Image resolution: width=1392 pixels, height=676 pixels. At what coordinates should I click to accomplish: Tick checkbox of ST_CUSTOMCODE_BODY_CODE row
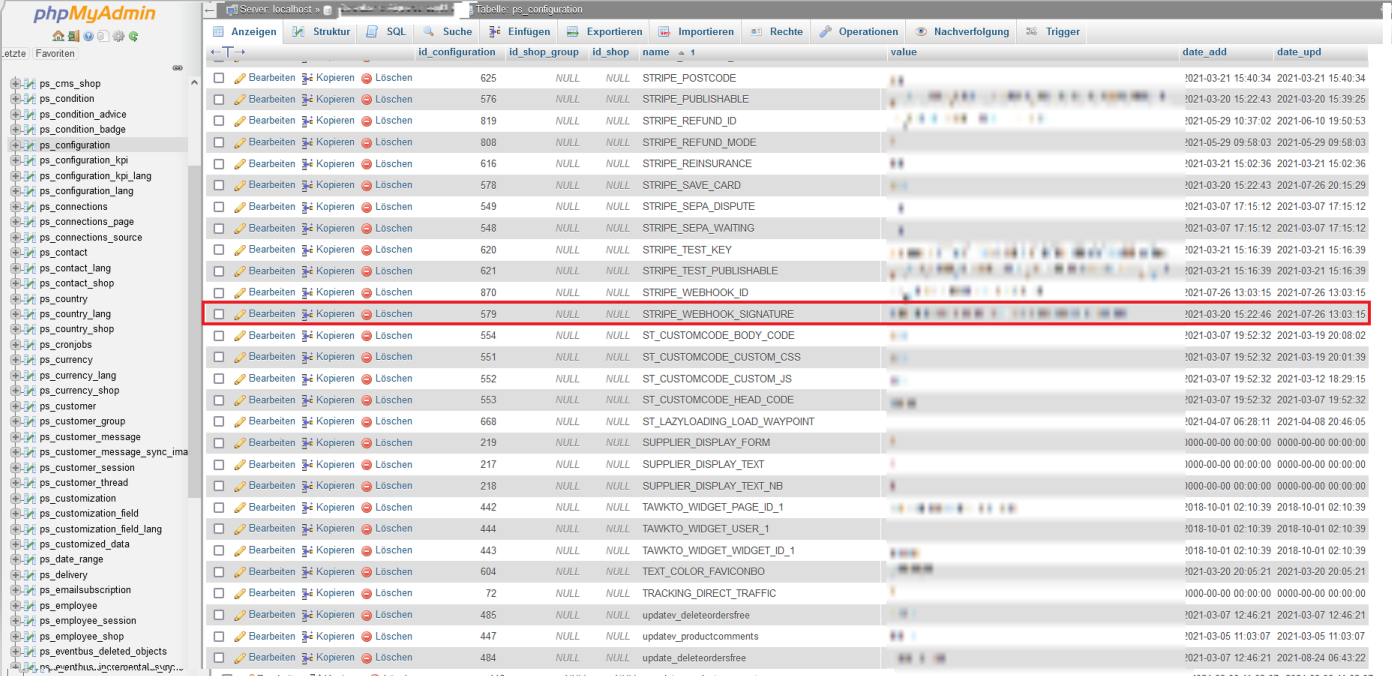coord(218,336)
